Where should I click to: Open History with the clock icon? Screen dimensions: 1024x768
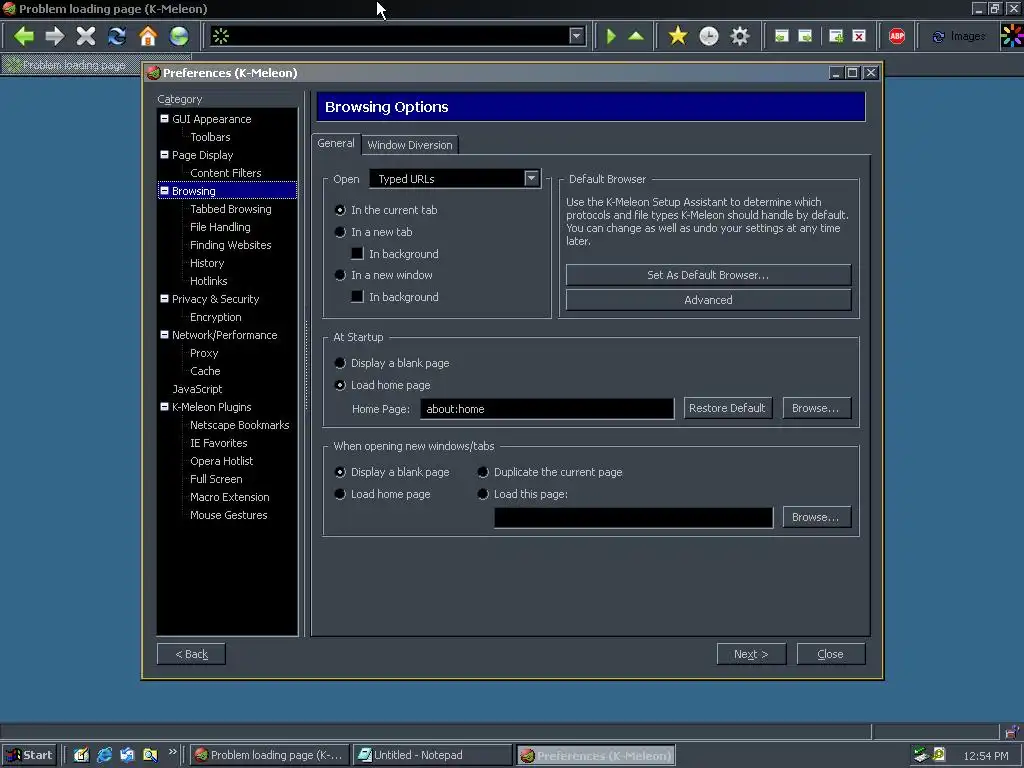click(709, 36)
